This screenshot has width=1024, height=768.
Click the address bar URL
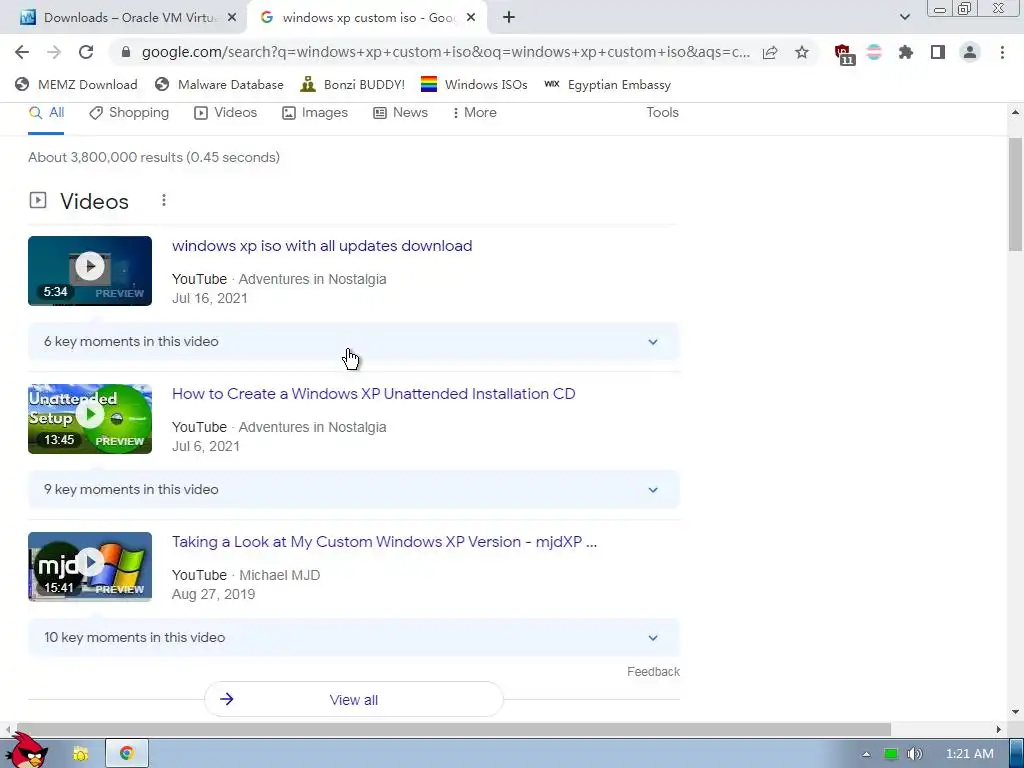[445, 52]
